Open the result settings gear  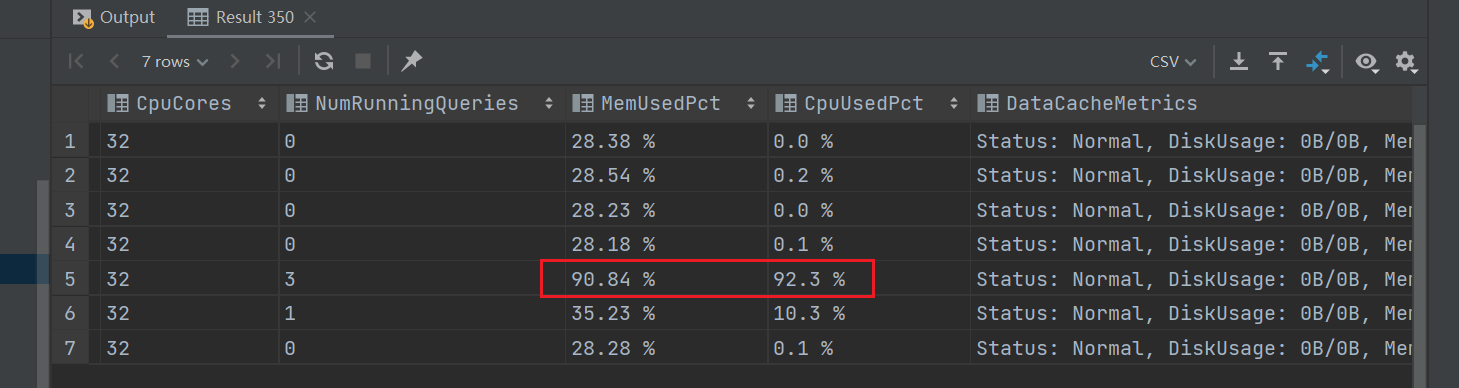click(x=1406, y=62)
